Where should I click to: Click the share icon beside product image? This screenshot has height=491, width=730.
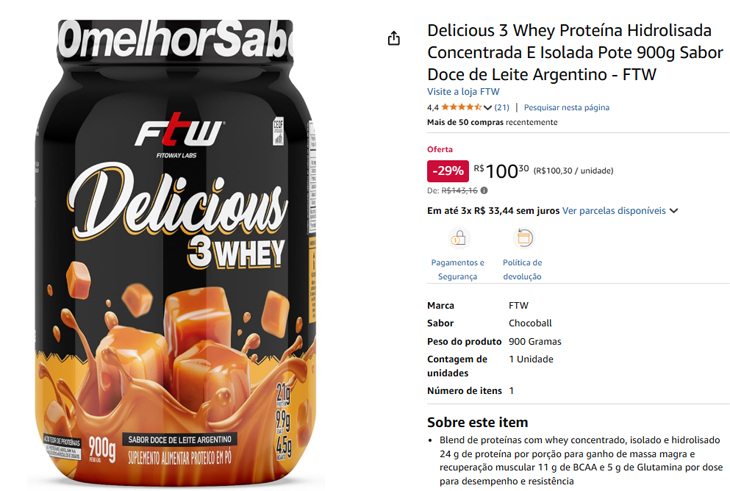point(394,39)
